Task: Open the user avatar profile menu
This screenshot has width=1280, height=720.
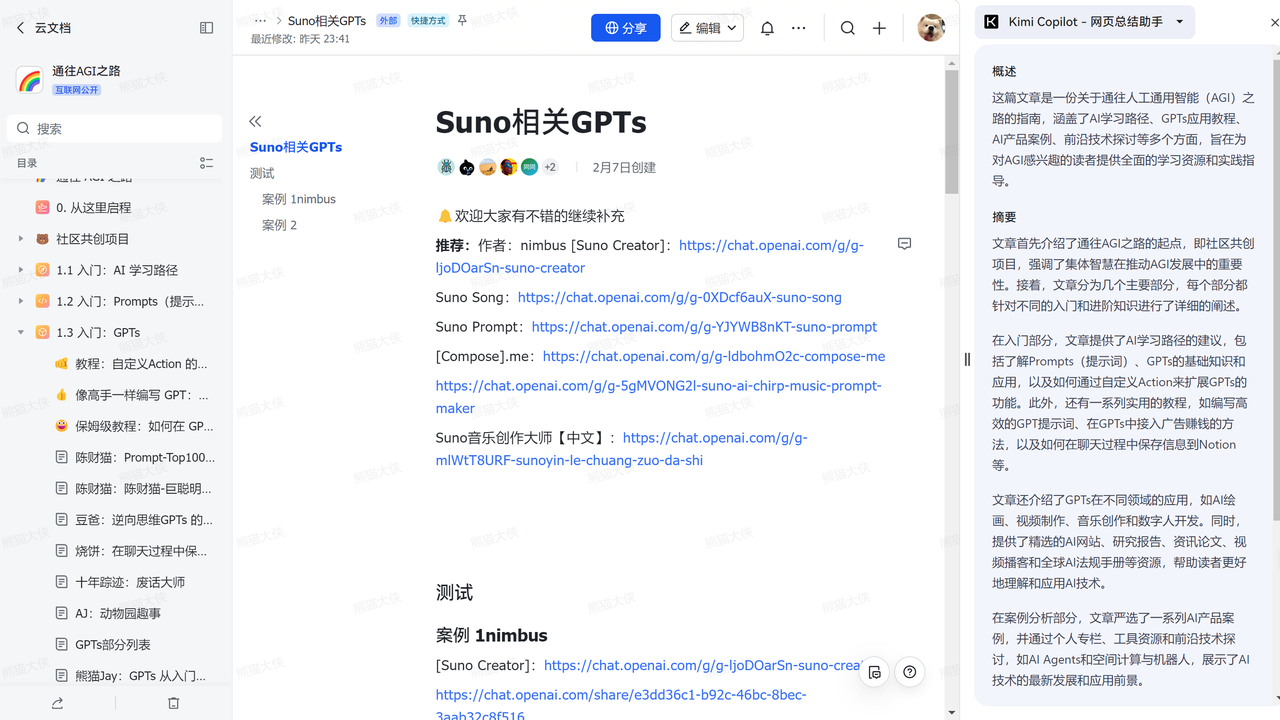Action: pyautogui.click(x=931, y=28)
